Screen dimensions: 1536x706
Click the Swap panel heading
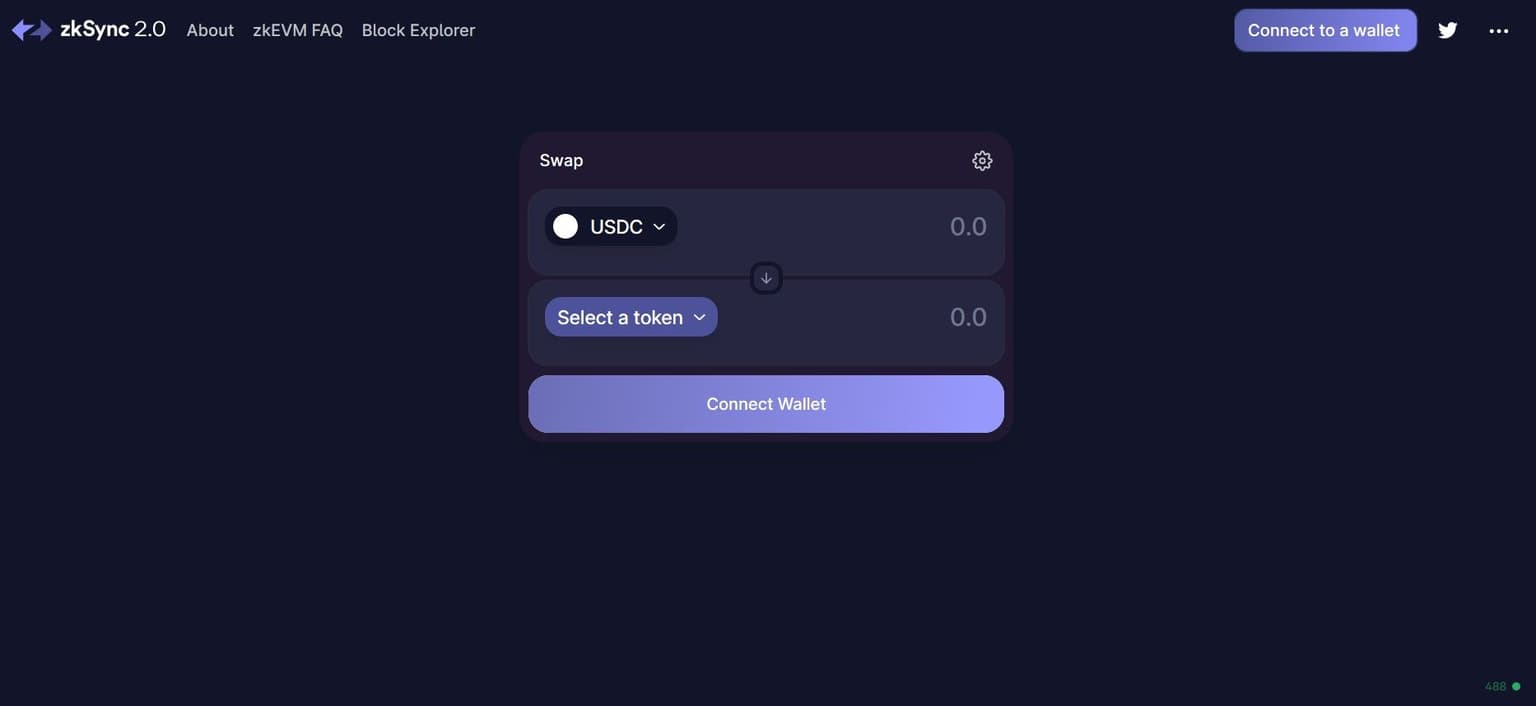click(561, 160)
